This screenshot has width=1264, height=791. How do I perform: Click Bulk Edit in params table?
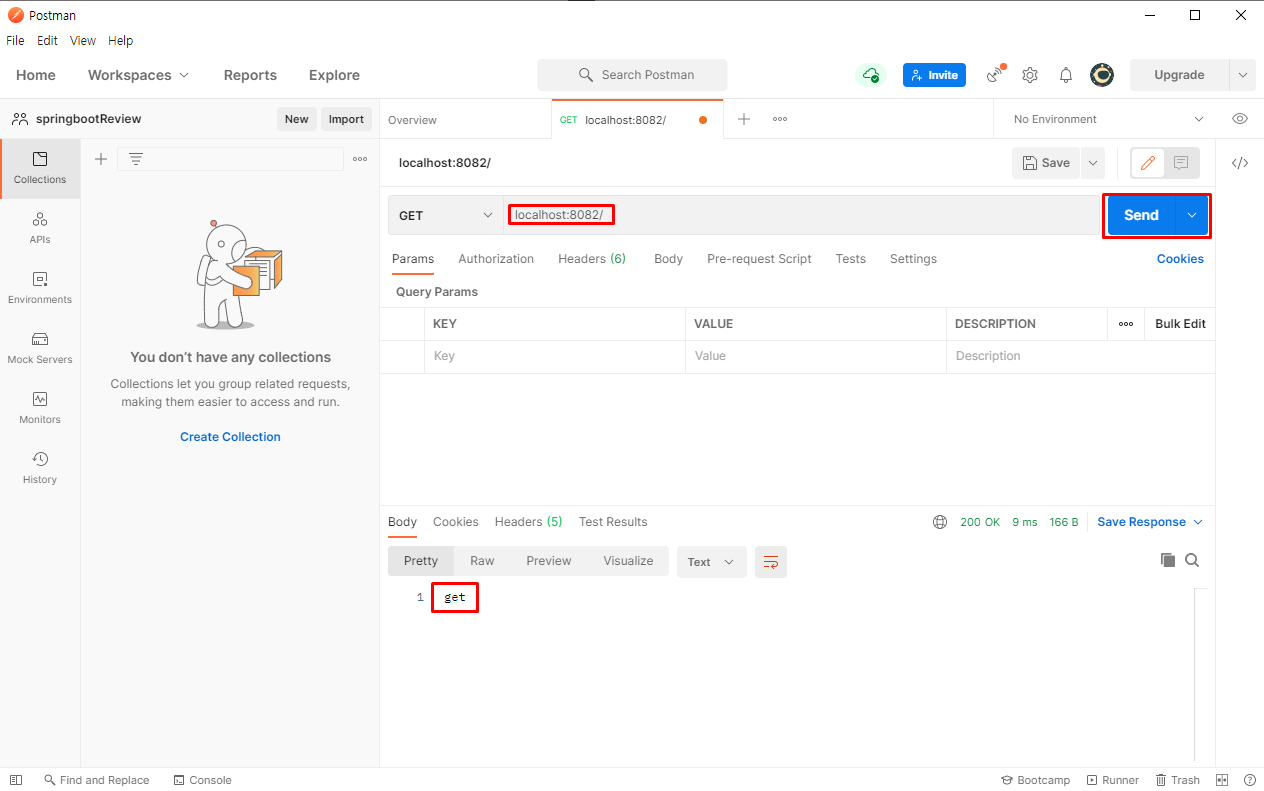(1180, 324)
